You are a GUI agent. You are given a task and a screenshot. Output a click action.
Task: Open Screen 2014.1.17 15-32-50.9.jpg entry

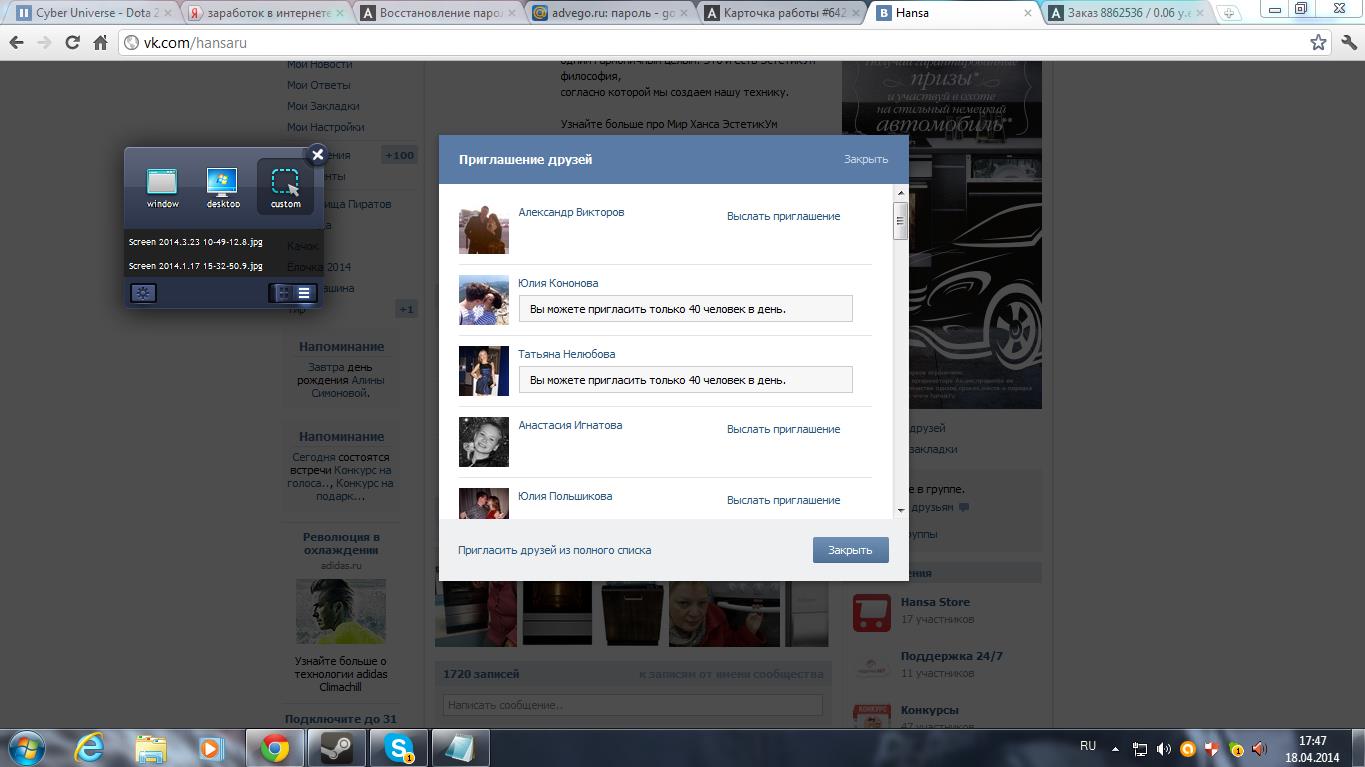point(196,266)
